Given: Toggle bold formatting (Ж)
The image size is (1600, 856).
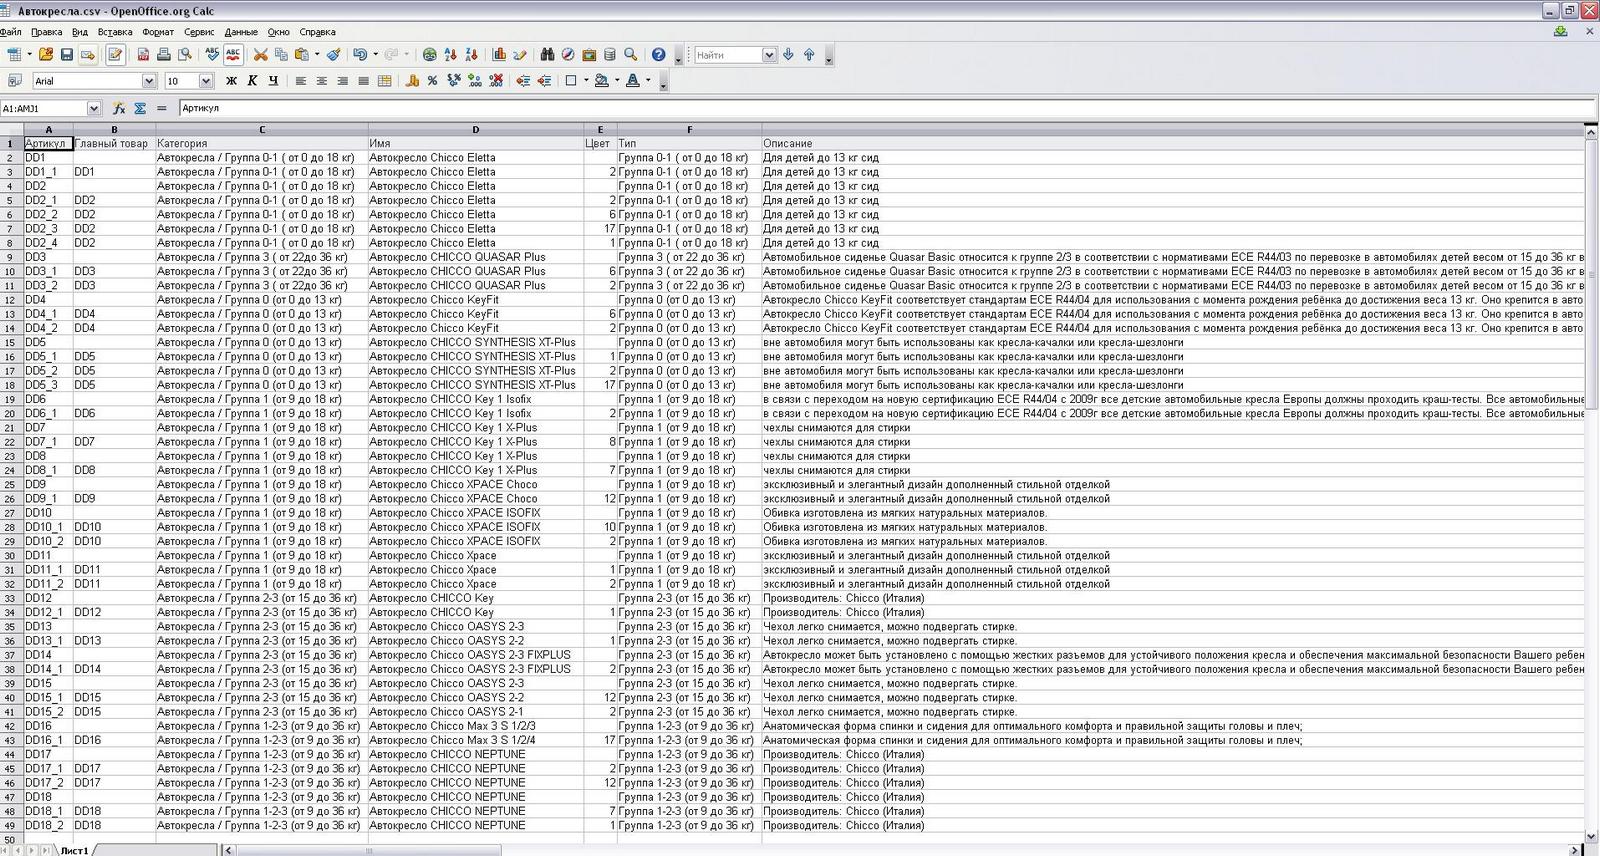Looking at the screenshot, I should click(x=231, y=81).
